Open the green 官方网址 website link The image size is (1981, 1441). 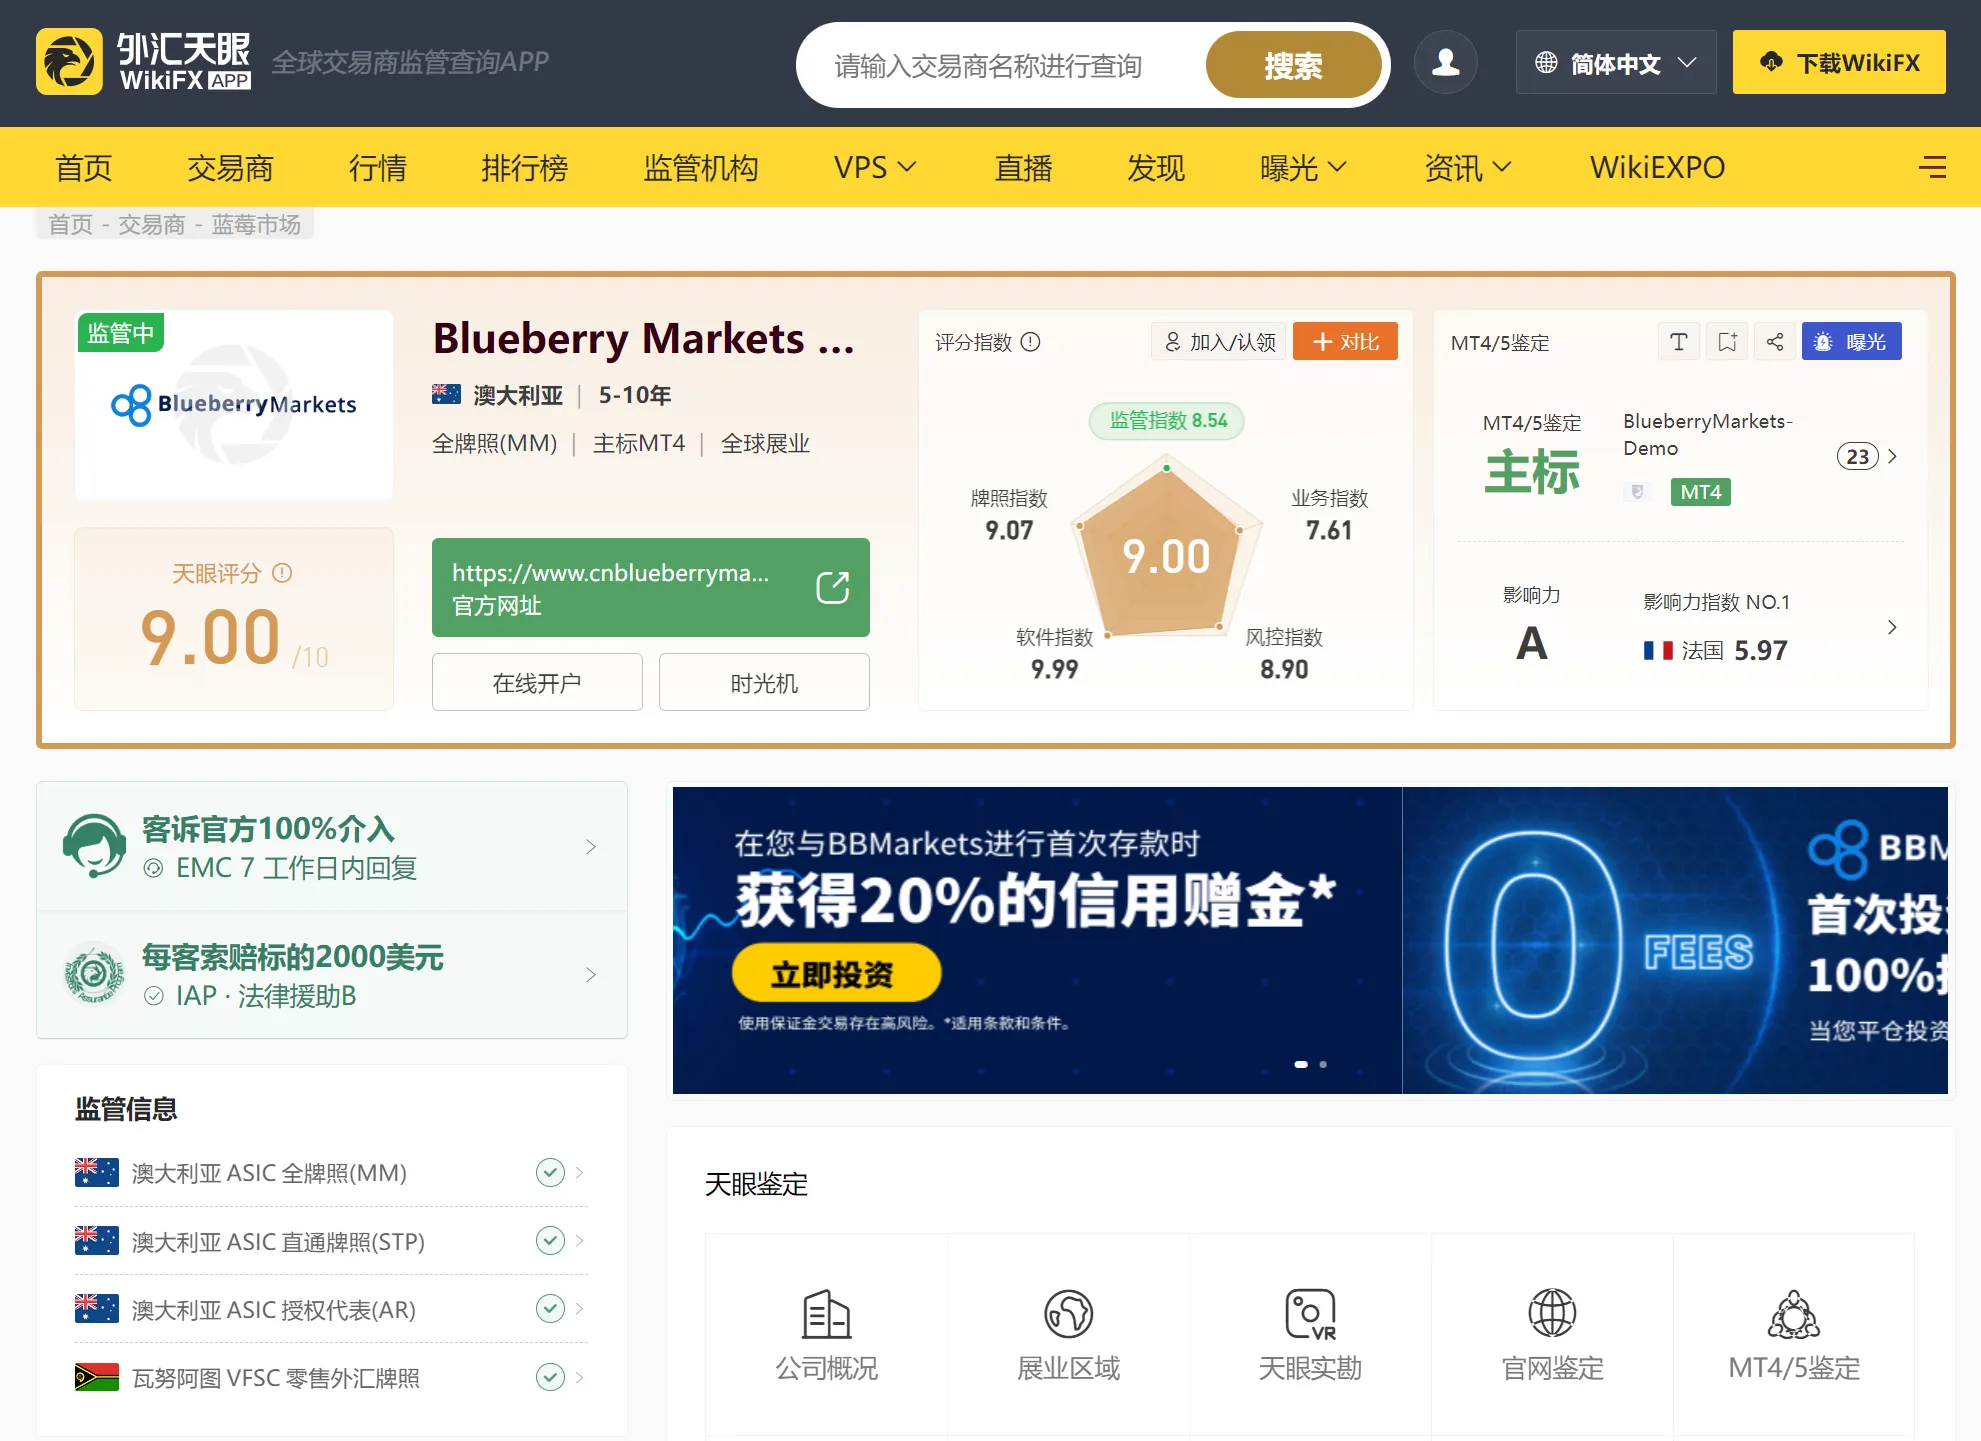pyautogui.click(x=651, y=587)
